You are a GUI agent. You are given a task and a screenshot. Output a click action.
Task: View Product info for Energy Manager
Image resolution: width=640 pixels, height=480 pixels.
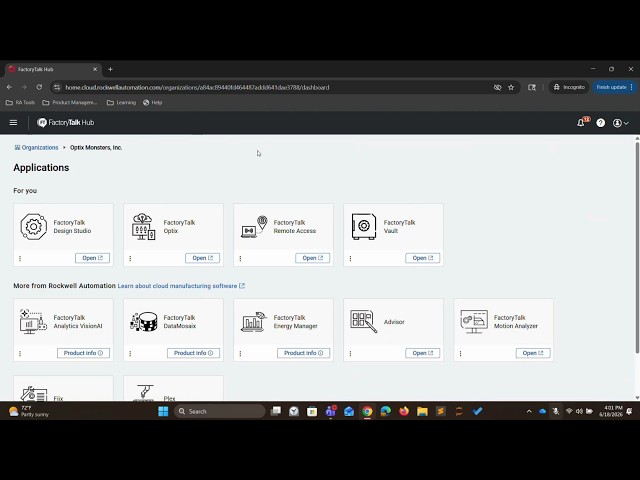[x=304, y=353]
